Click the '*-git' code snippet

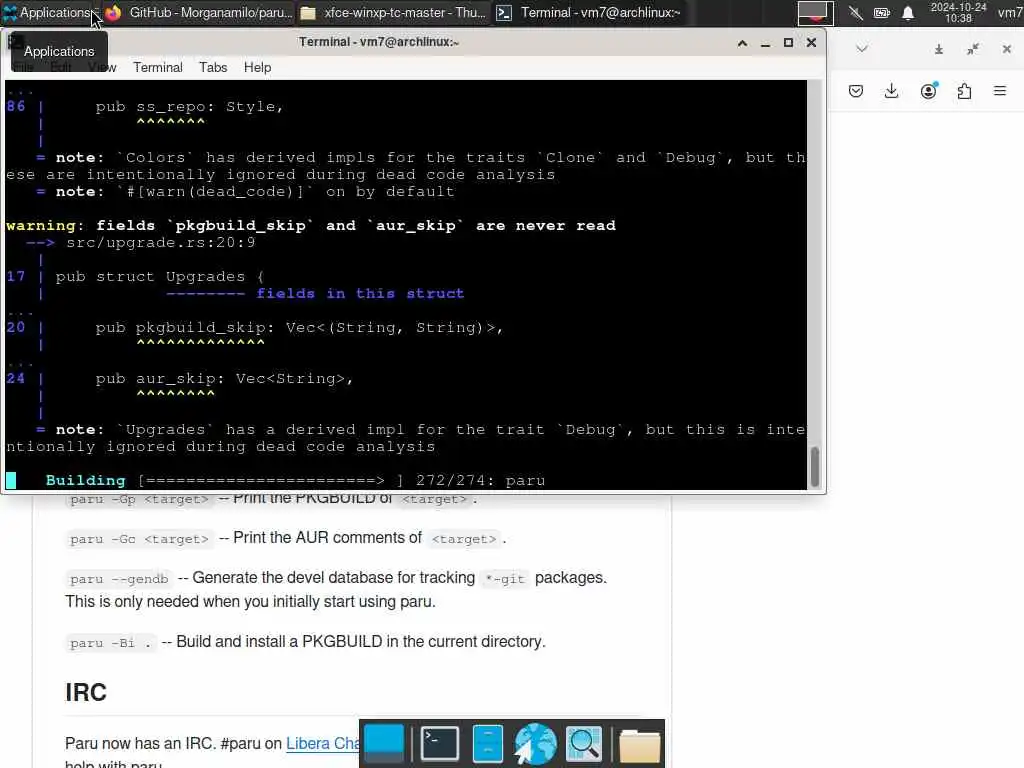tap(505, 579)
